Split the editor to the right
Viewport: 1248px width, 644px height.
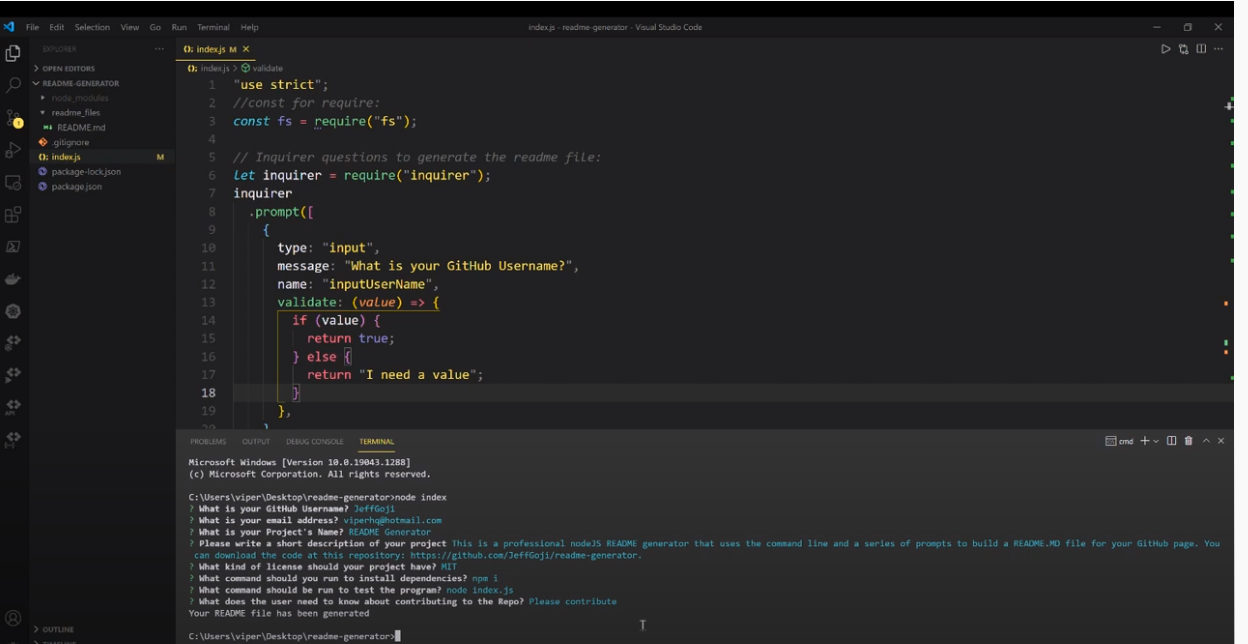tap(1201, 49)
